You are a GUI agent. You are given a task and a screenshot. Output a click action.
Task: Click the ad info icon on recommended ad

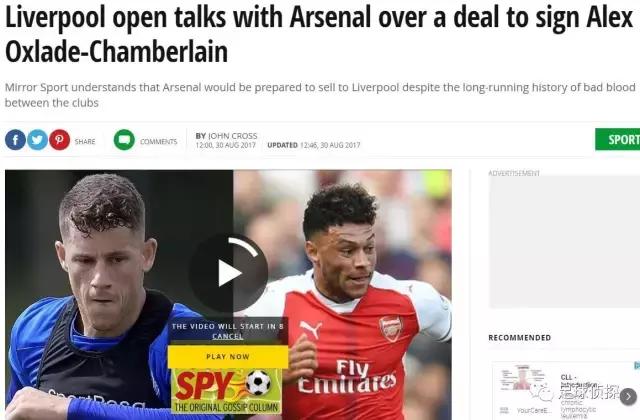[x=637, y=365]
